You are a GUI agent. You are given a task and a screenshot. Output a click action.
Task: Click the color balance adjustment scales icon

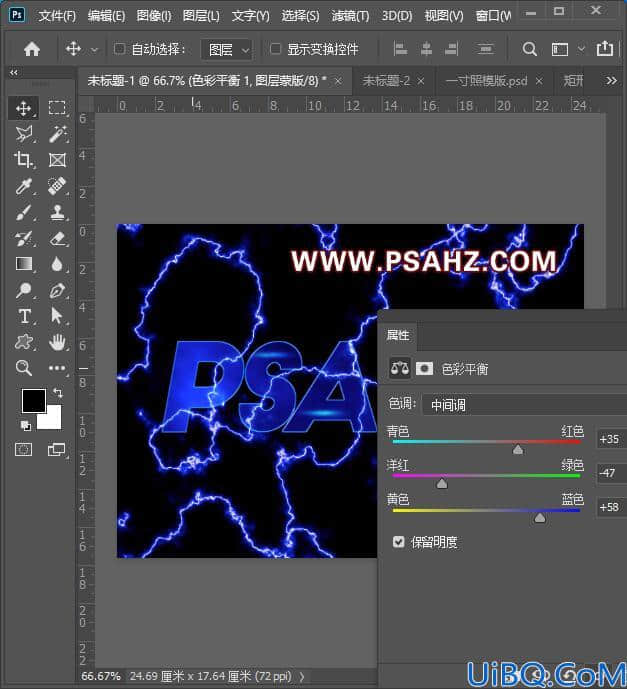point(400,368)
